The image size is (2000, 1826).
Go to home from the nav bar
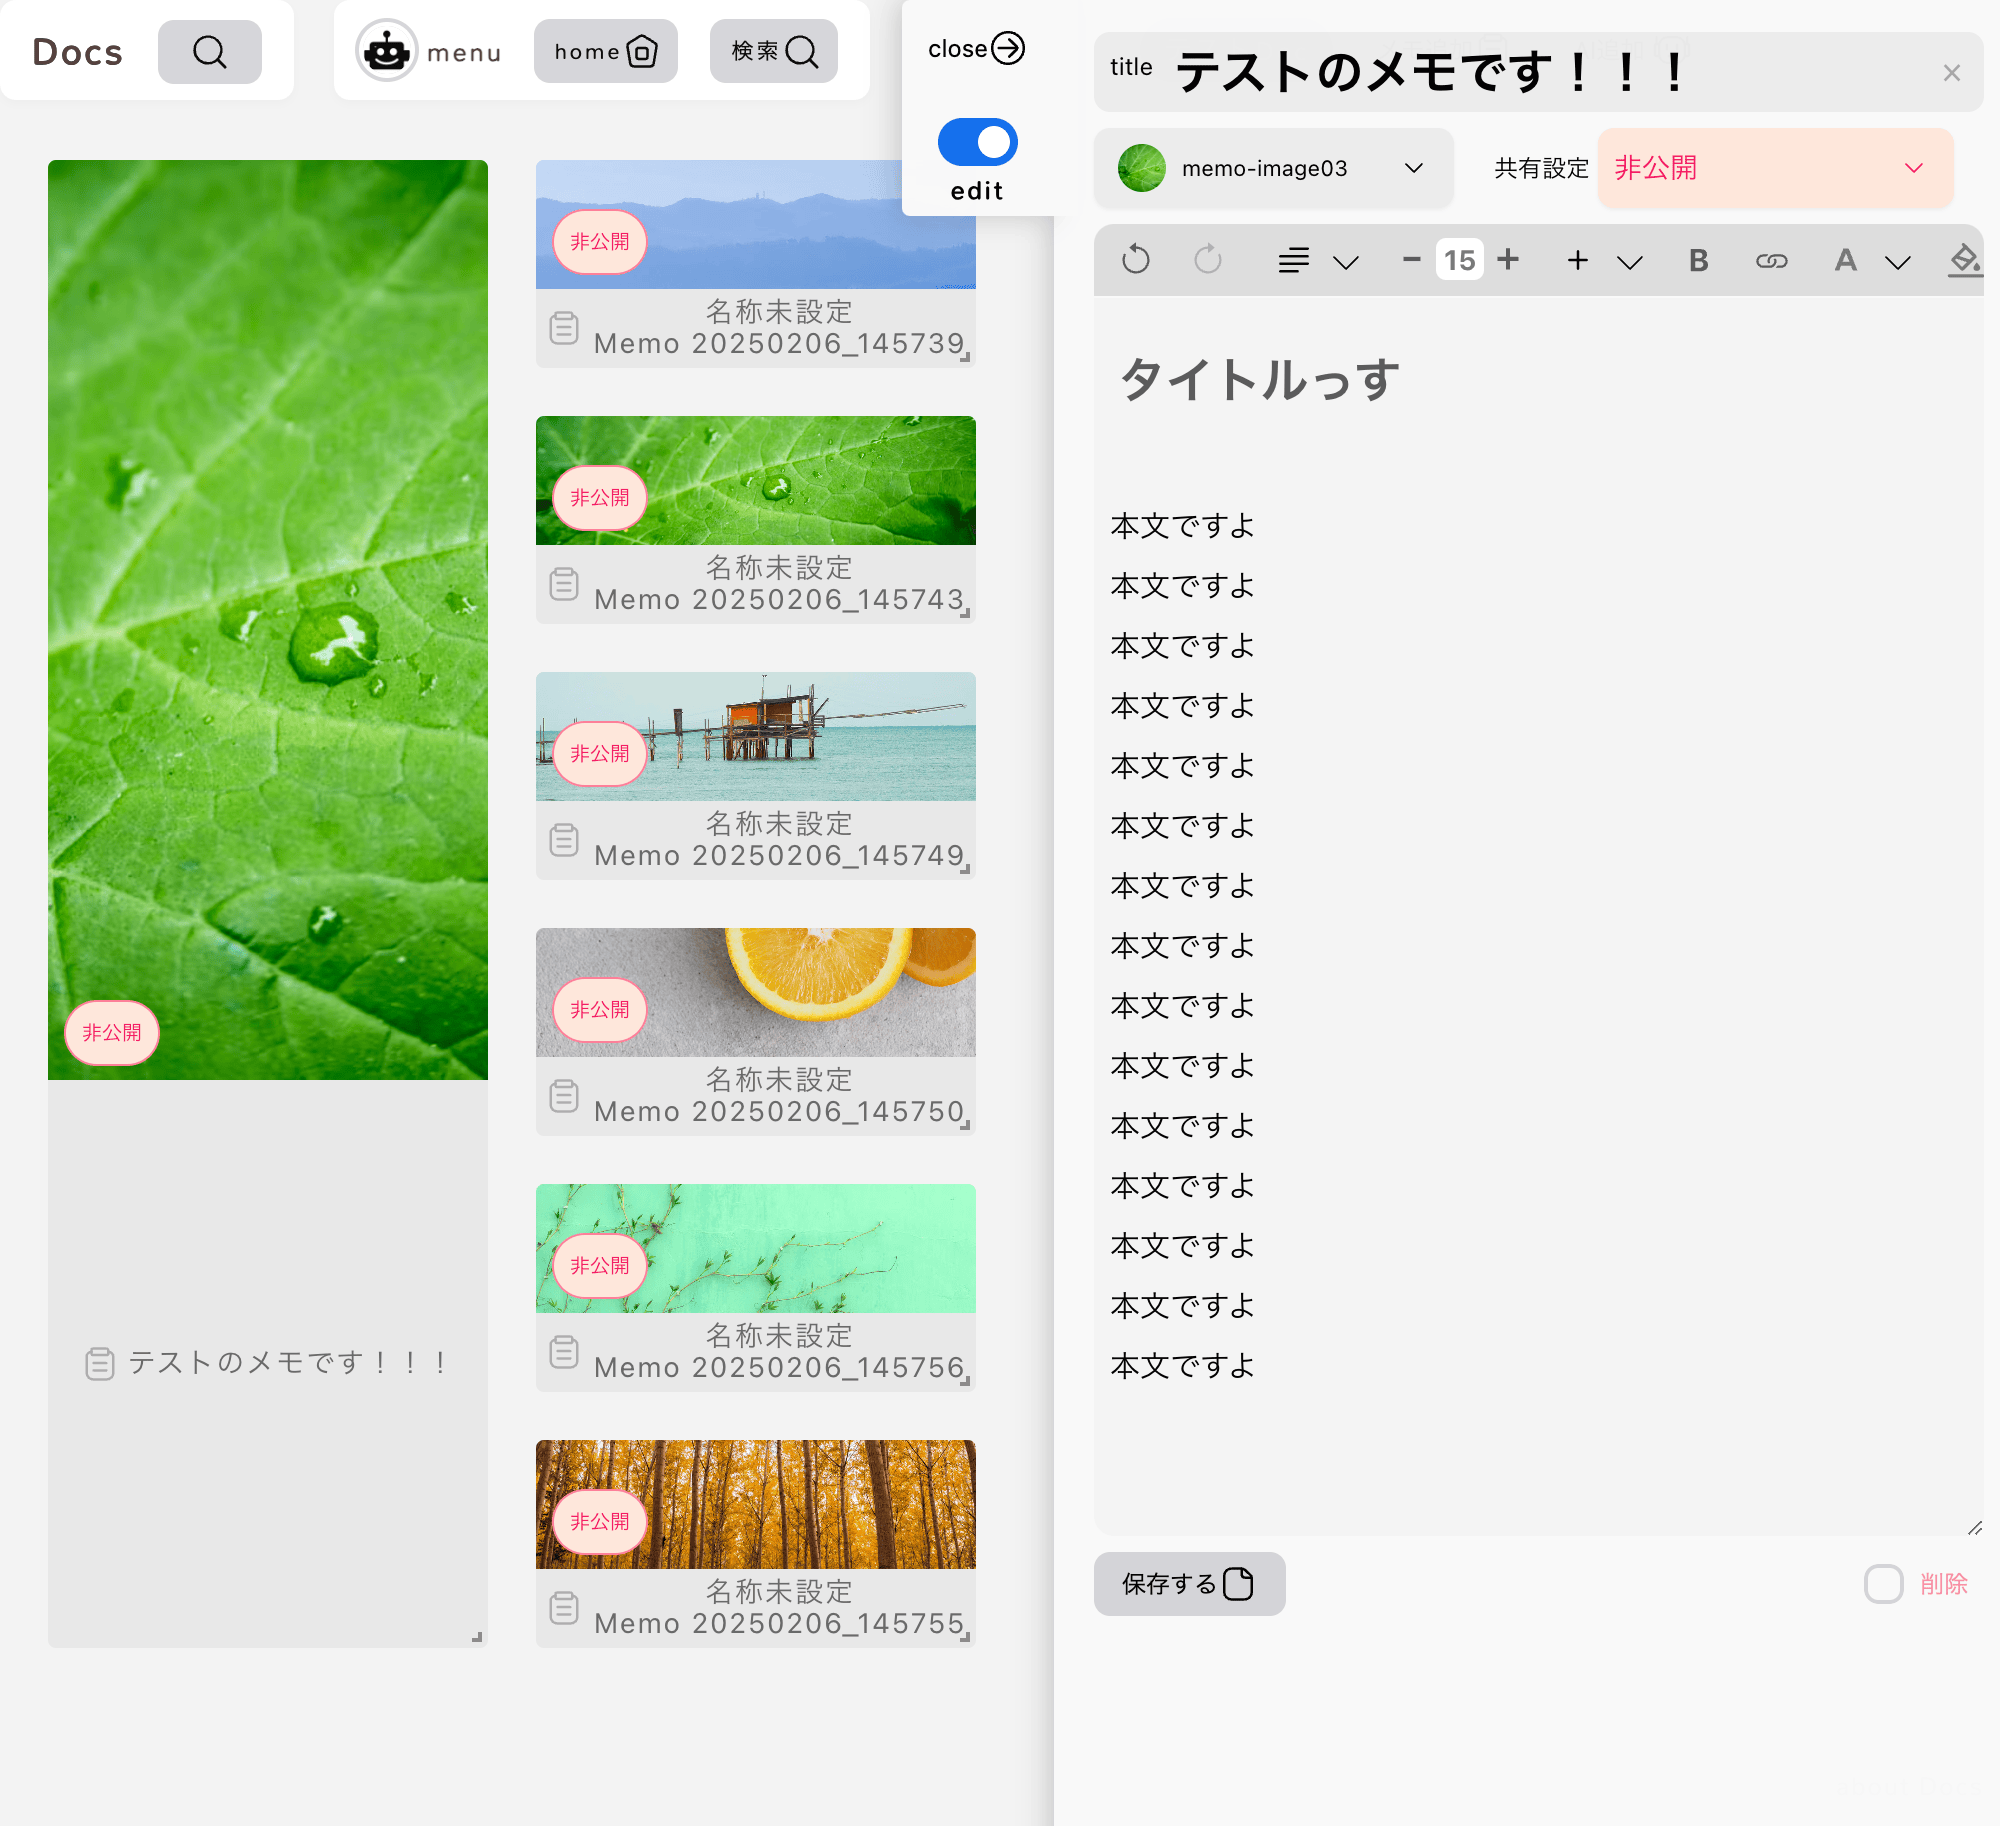pyautogui.click(x=605, y=51)
